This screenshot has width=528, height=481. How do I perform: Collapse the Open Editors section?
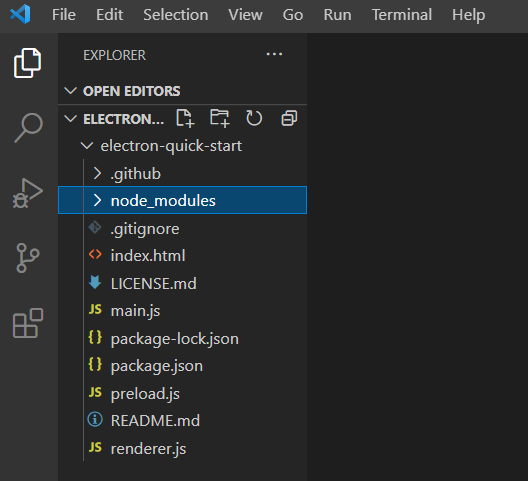click(x=70, y=91)
